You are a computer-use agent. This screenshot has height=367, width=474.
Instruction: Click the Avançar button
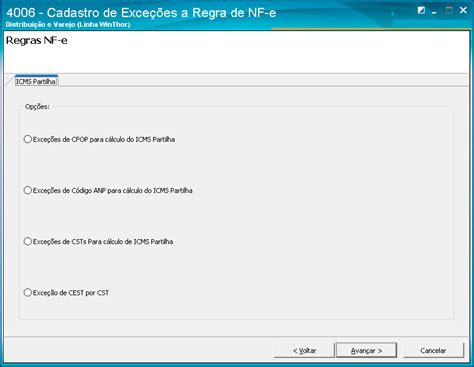pyautogui.click(x=366, y=350)
